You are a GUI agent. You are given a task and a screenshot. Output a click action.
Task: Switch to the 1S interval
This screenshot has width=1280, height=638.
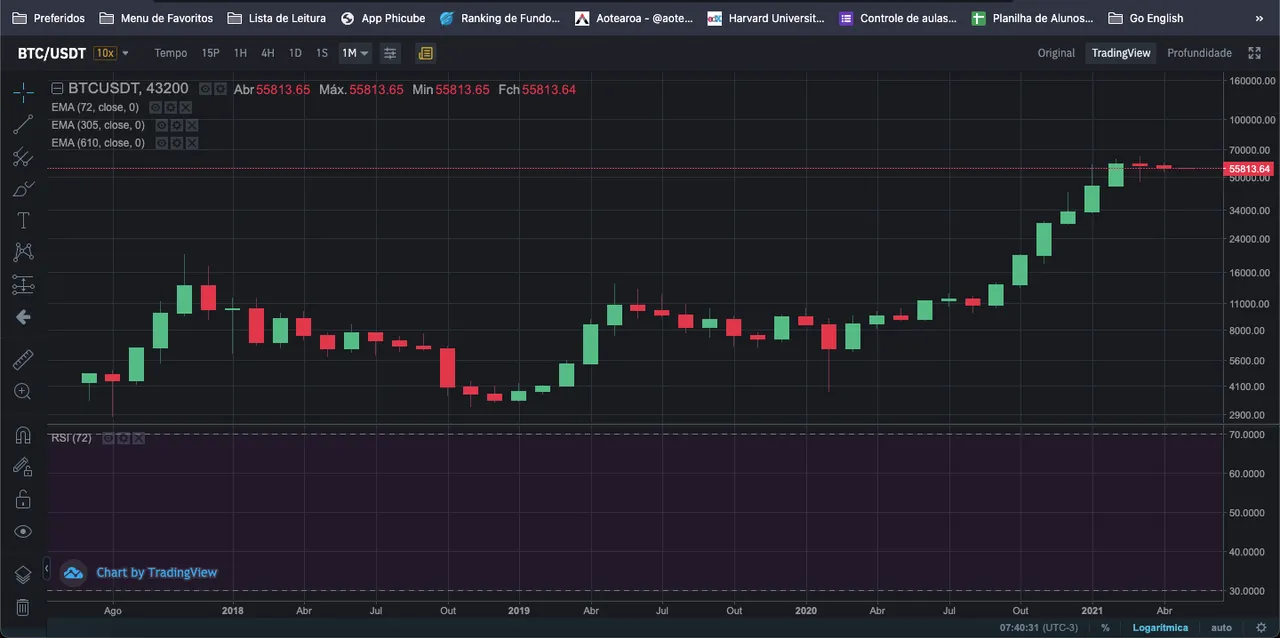322,53
